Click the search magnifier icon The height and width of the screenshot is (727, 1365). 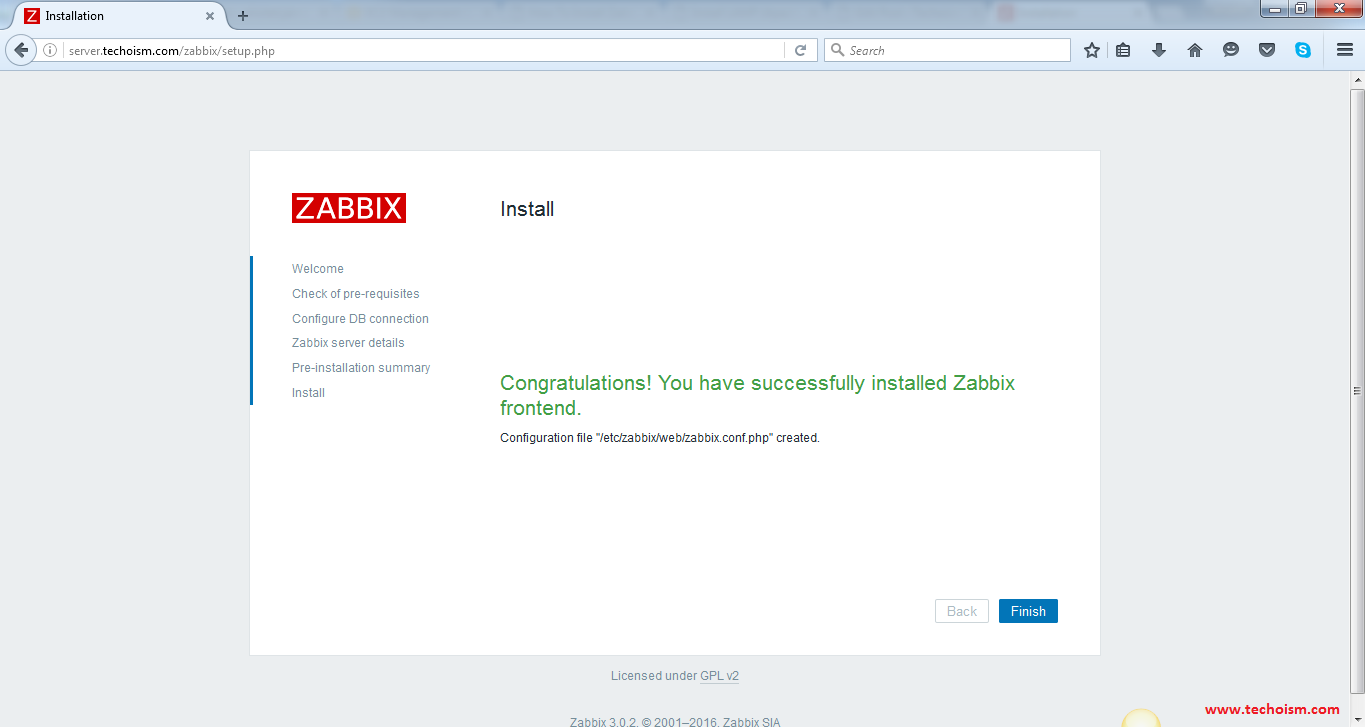[x=838, y=50]
